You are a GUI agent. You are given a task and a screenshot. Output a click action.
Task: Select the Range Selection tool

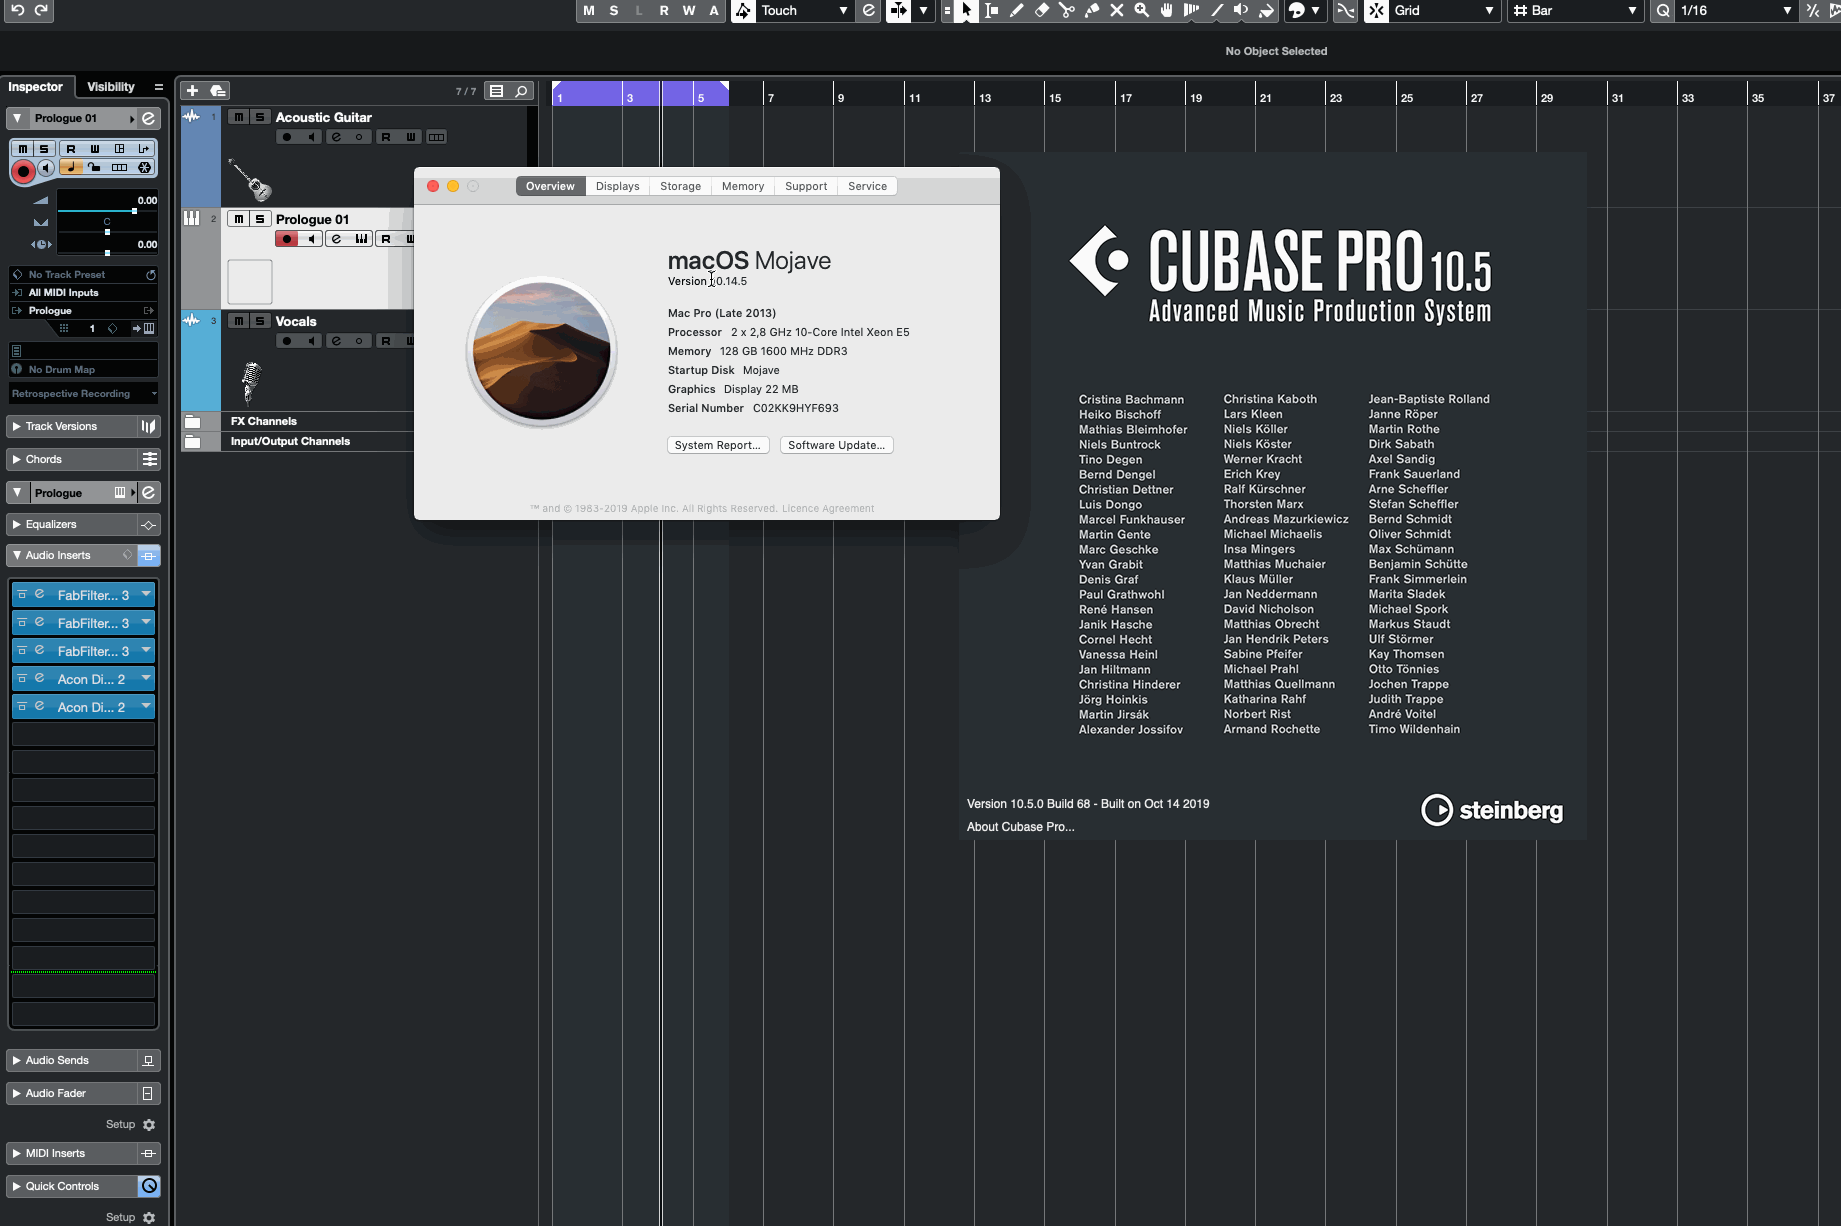pos(991,10)
